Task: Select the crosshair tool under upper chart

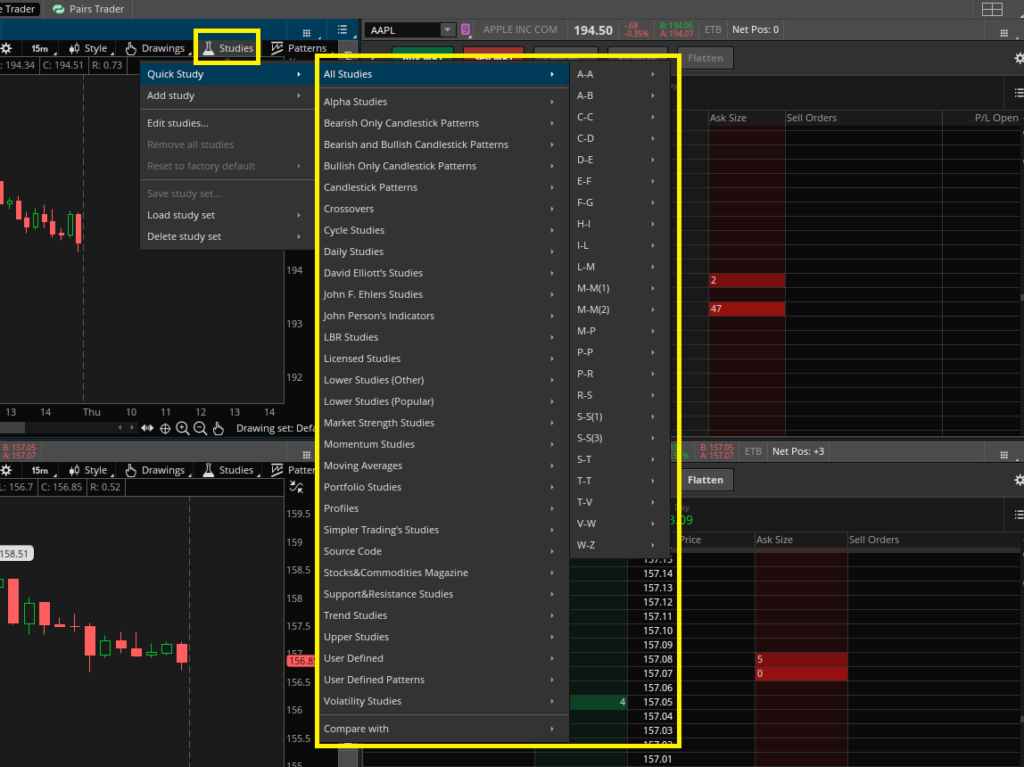Action: 165,429
